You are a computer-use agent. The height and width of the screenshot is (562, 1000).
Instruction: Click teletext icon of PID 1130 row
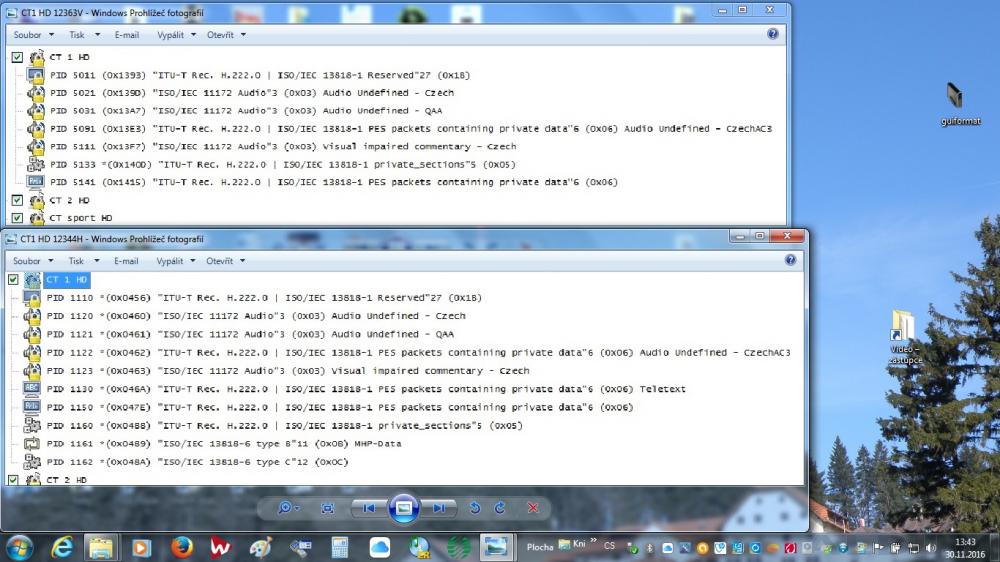(x=32, y=388)
